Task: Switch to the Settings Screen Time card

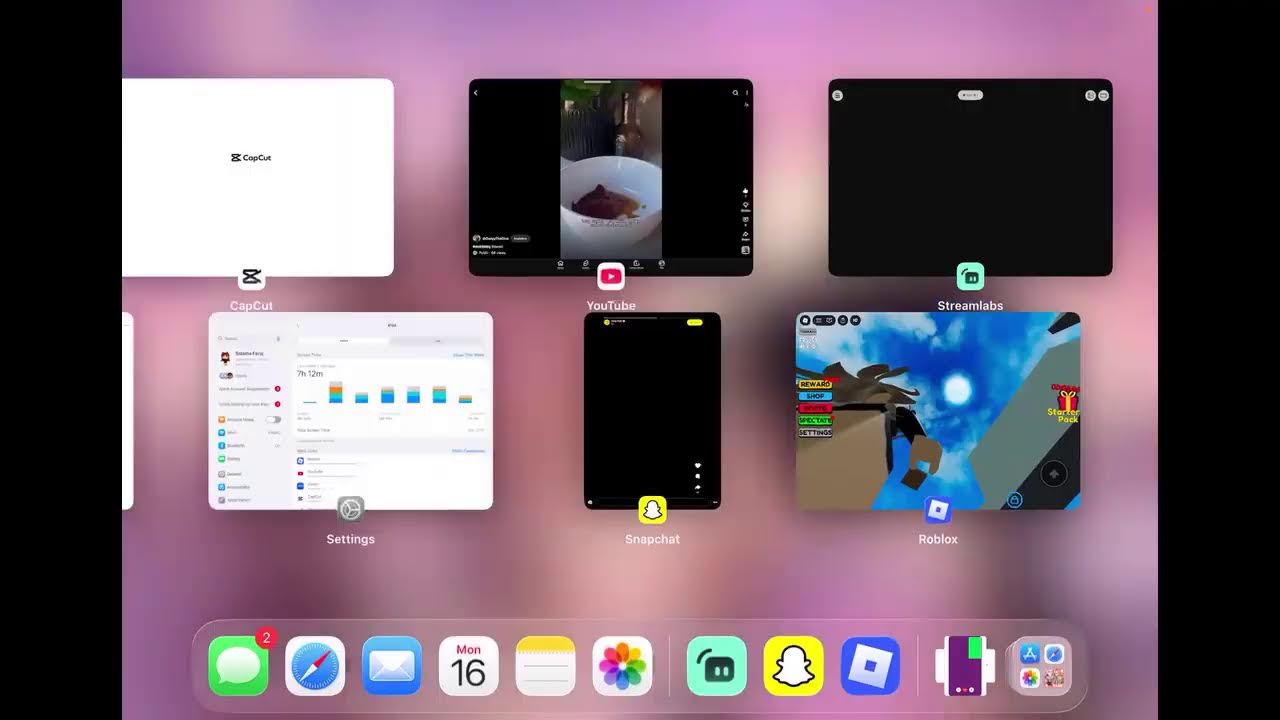Action: pos(350,411)
